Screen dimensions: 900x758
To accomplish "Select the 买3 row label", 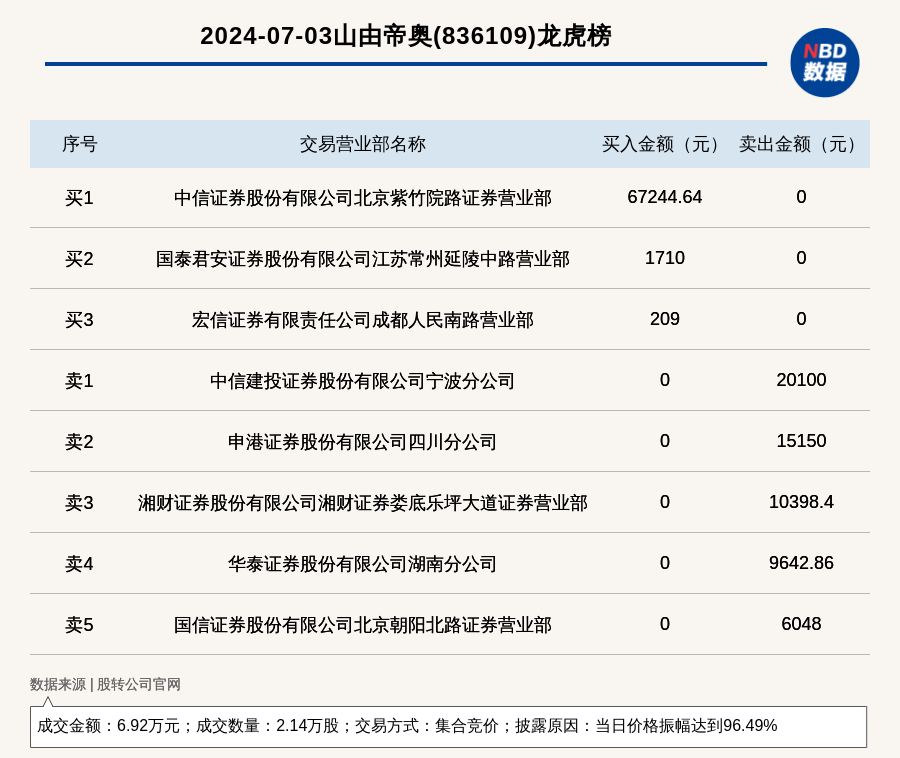I will [x=79, y=320].
